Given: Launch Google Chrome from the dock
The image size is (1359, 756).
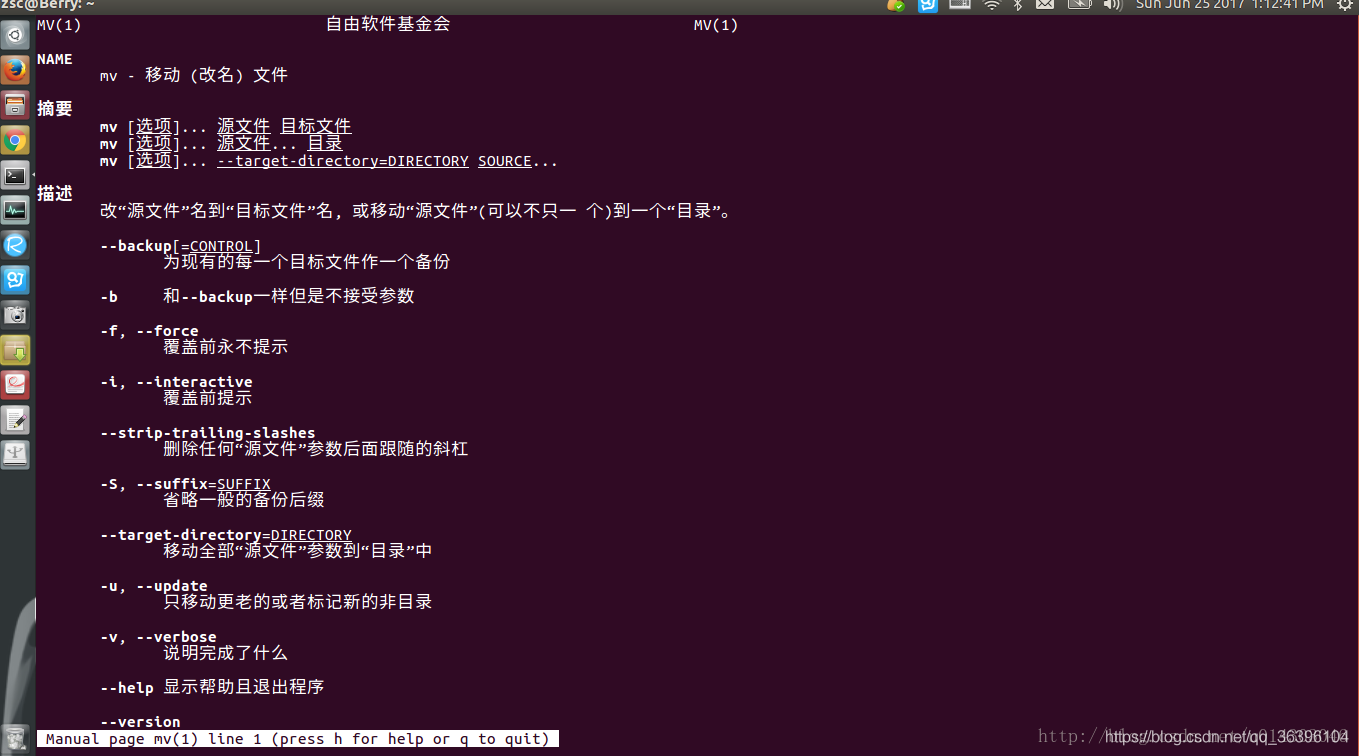Looking at the screenshot, I should (x=15, y=140).
